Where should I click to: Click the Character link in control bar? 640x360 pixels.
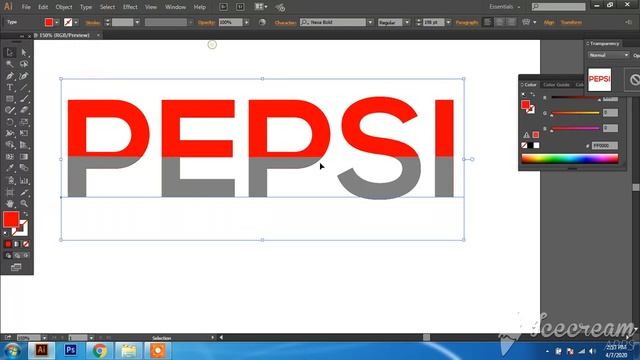tap(285, 23)
